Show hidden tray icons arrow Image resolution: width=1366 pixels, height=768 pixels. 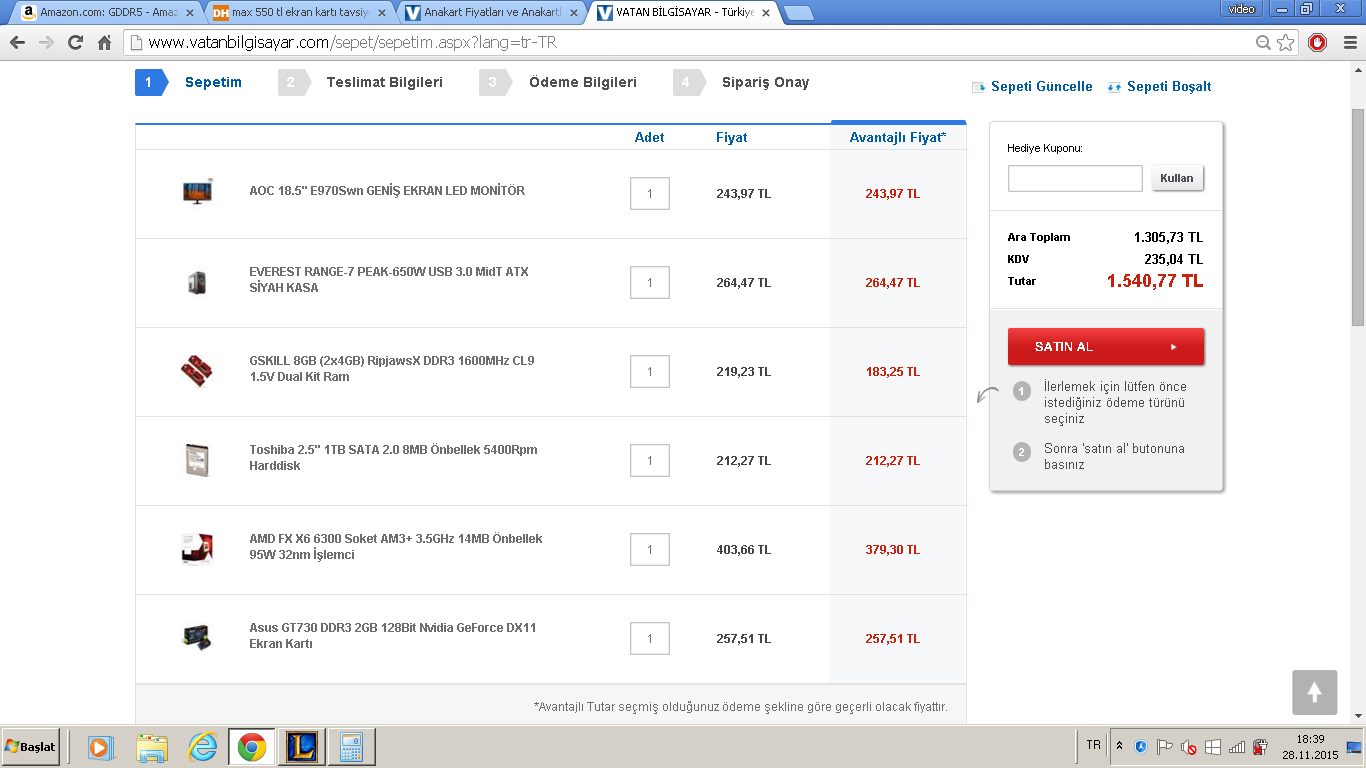click(x=1119, y=746)
